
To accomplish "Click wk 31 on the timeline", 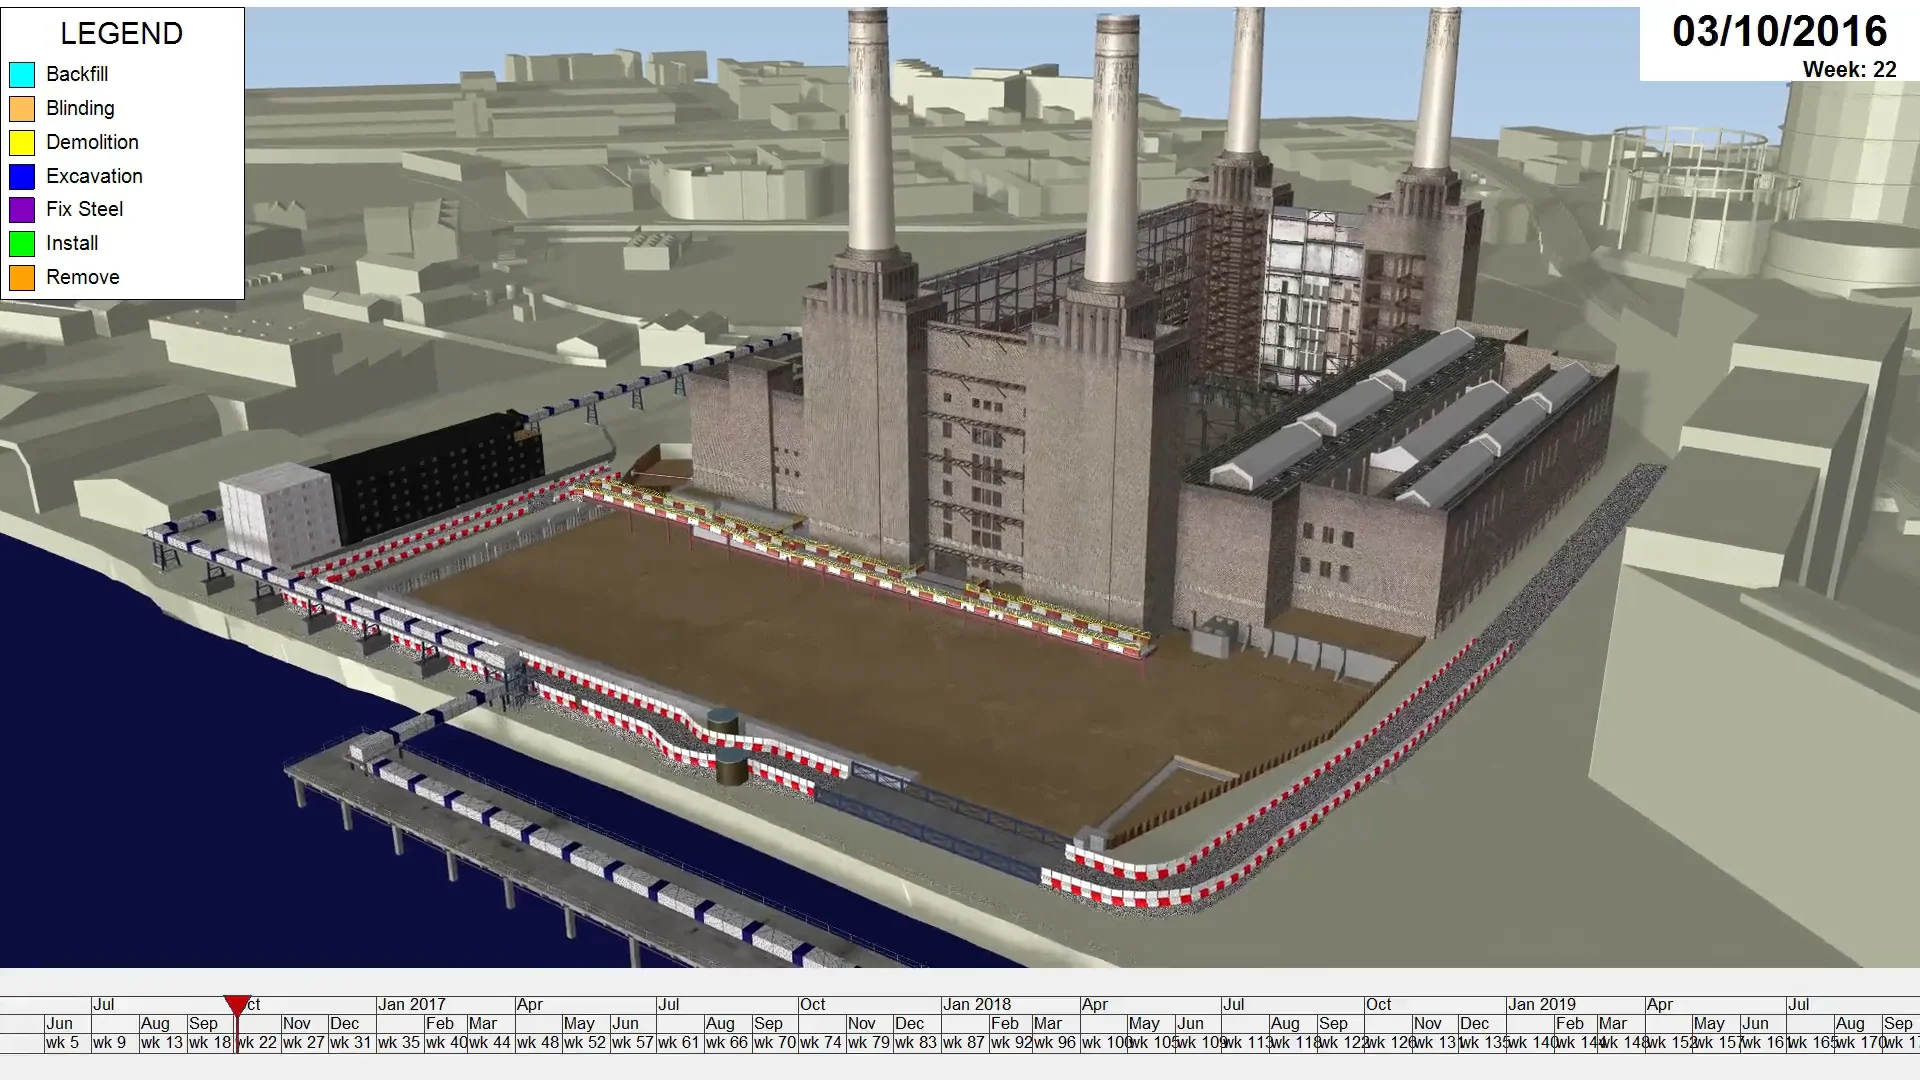I will point(351,1042).
